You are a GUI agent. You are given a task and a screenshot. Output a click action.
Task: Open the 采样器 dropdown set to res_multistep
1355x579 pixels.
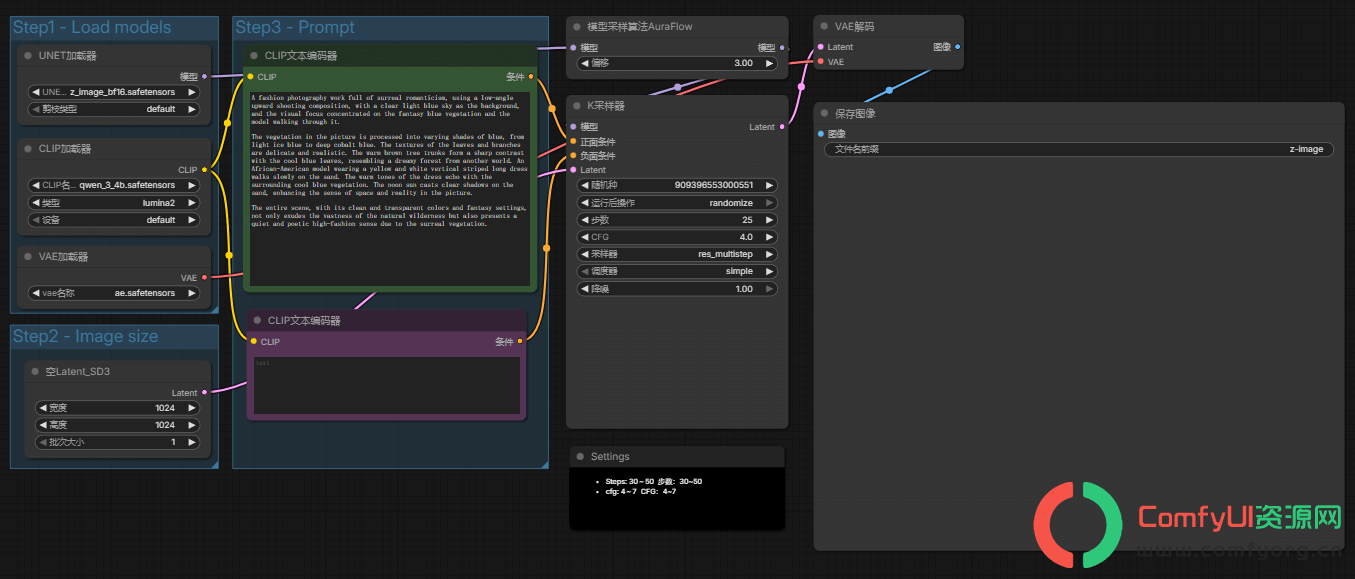tap(678, 254)
